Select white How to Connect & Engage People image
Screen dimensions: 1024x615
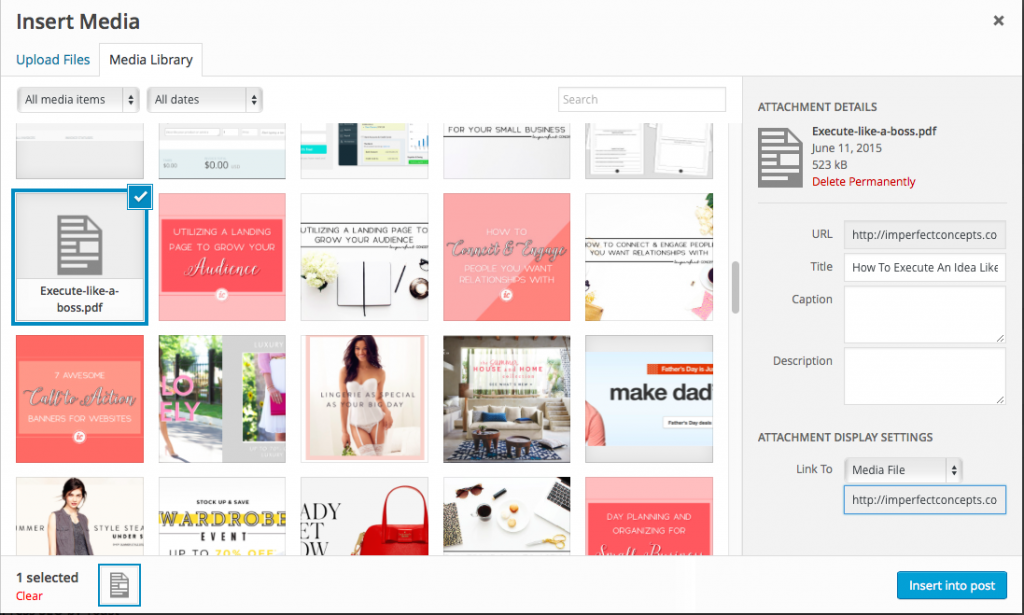(x=649, y=257)
